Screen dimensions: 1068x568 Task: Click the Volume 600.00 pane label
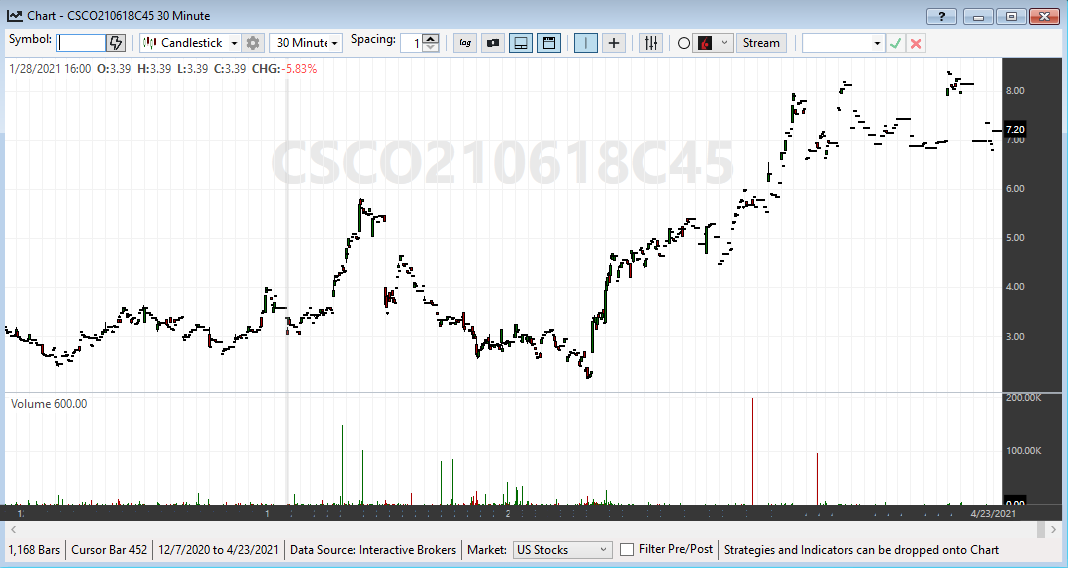tap(49, 404)
